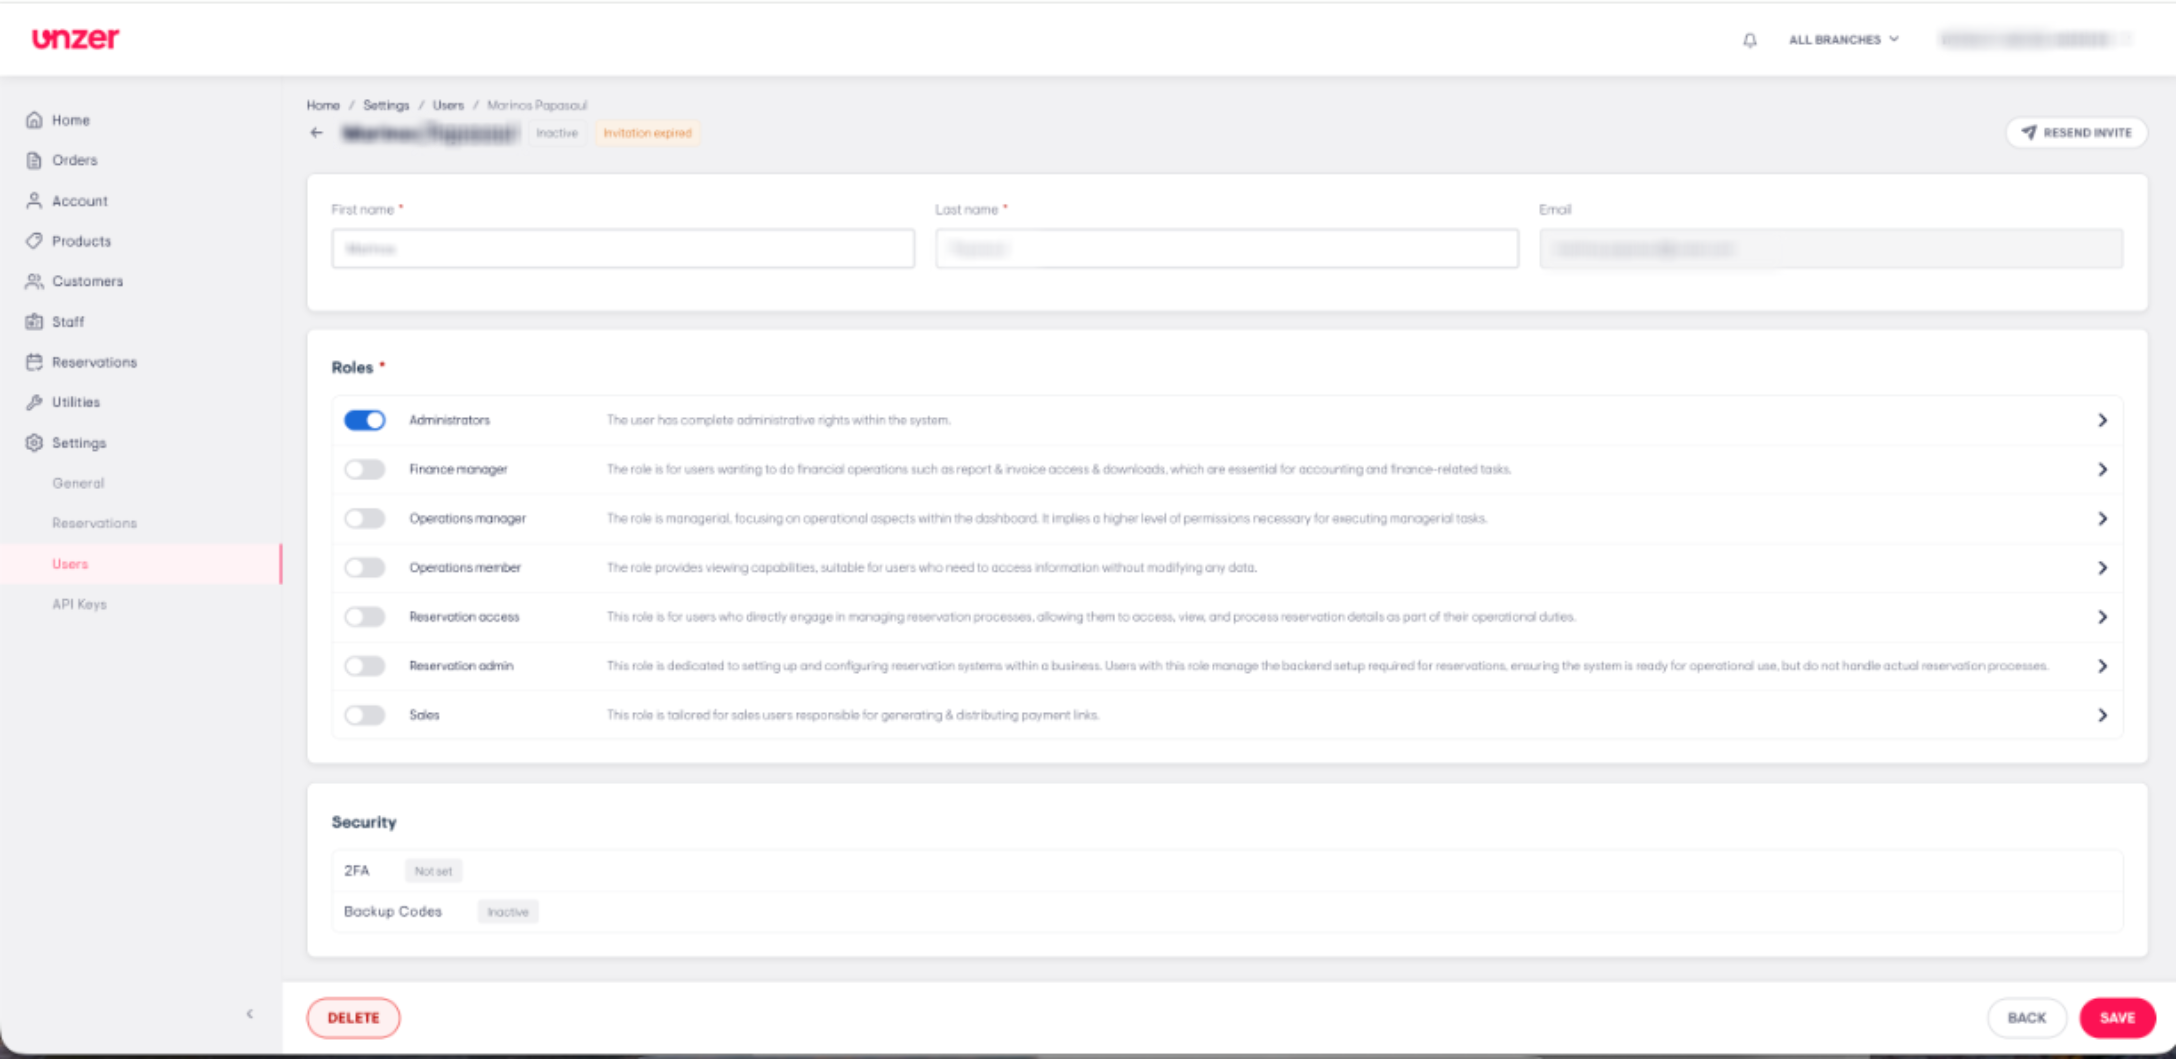
Task: Go to Users breadcrumb link
Action: (x=448, y=105)
